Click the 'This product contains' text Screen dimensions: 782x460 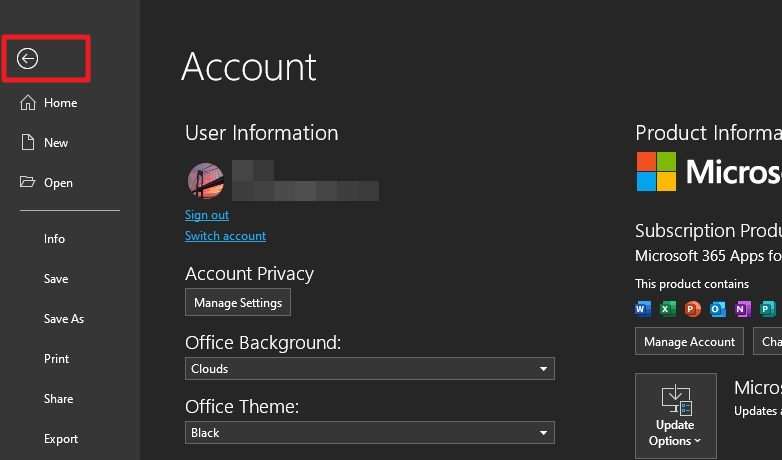[x=692, y=284]
